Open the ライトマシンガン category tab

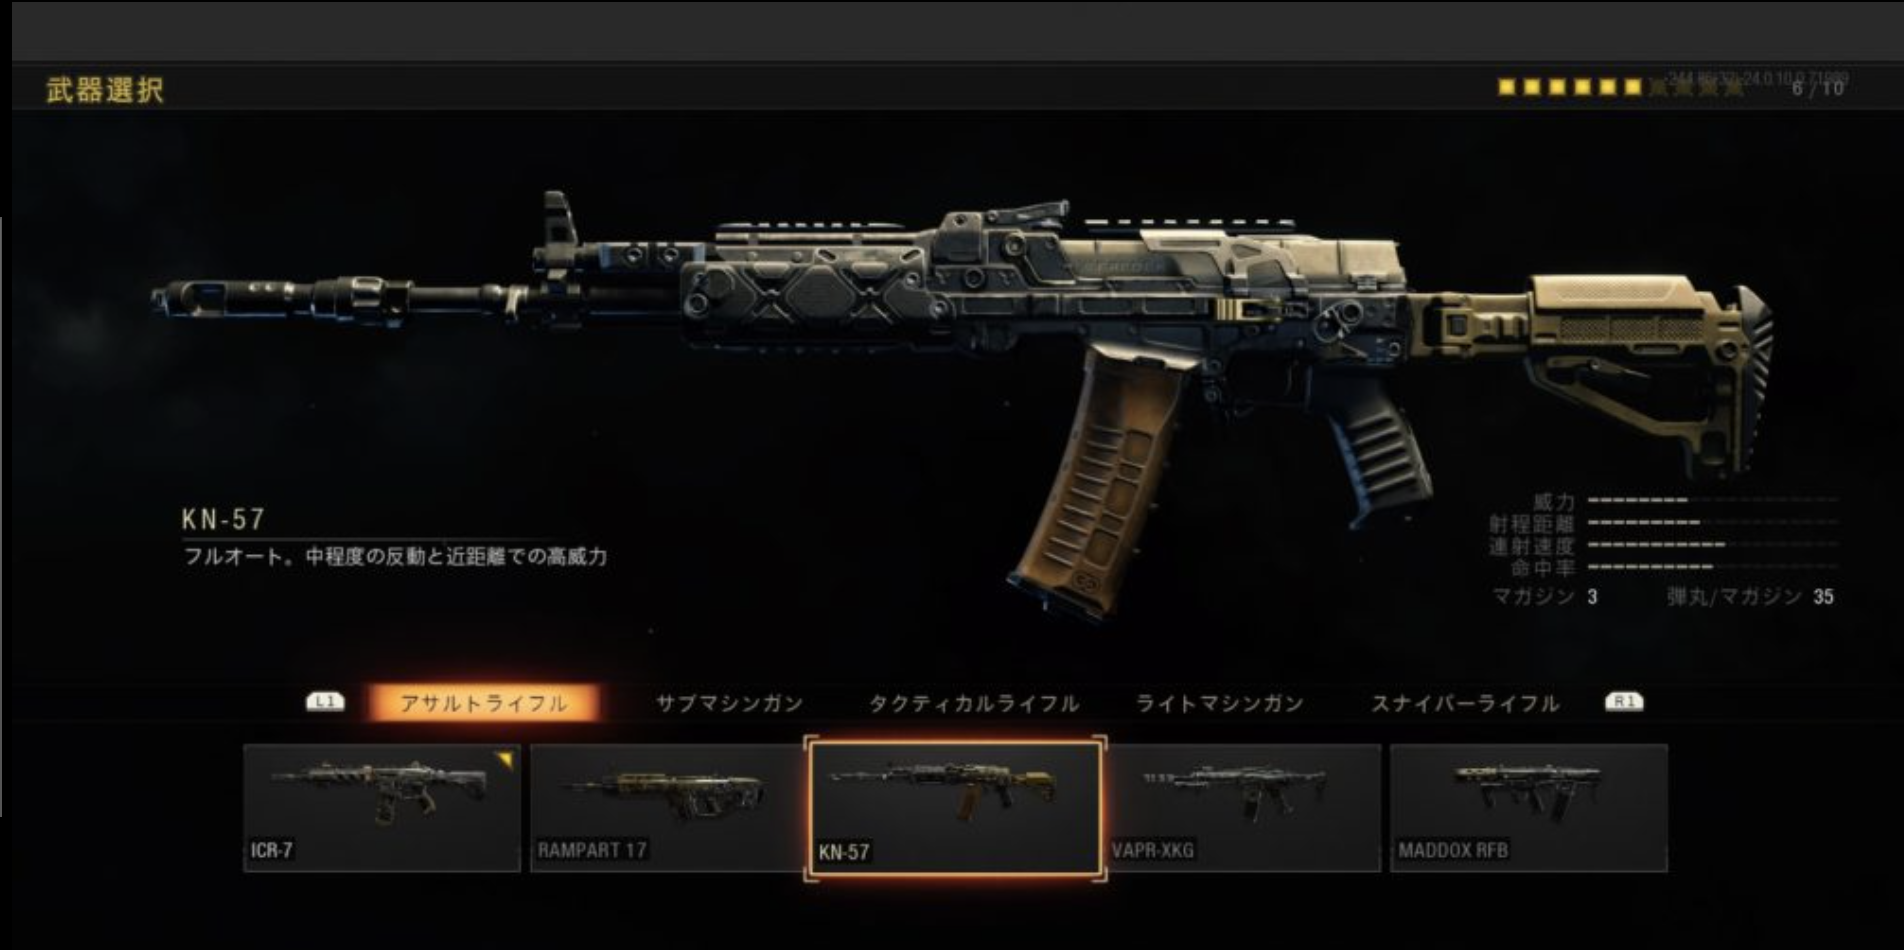(1219, 703)
